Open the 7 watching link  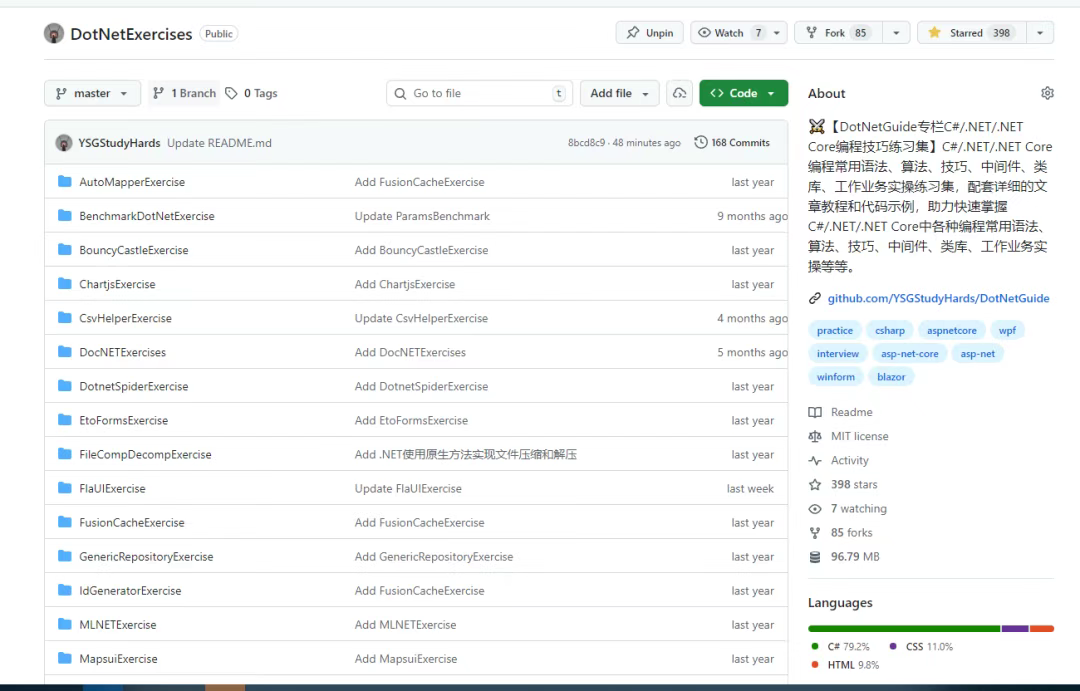pyautogui.click(x=858, y=508)
